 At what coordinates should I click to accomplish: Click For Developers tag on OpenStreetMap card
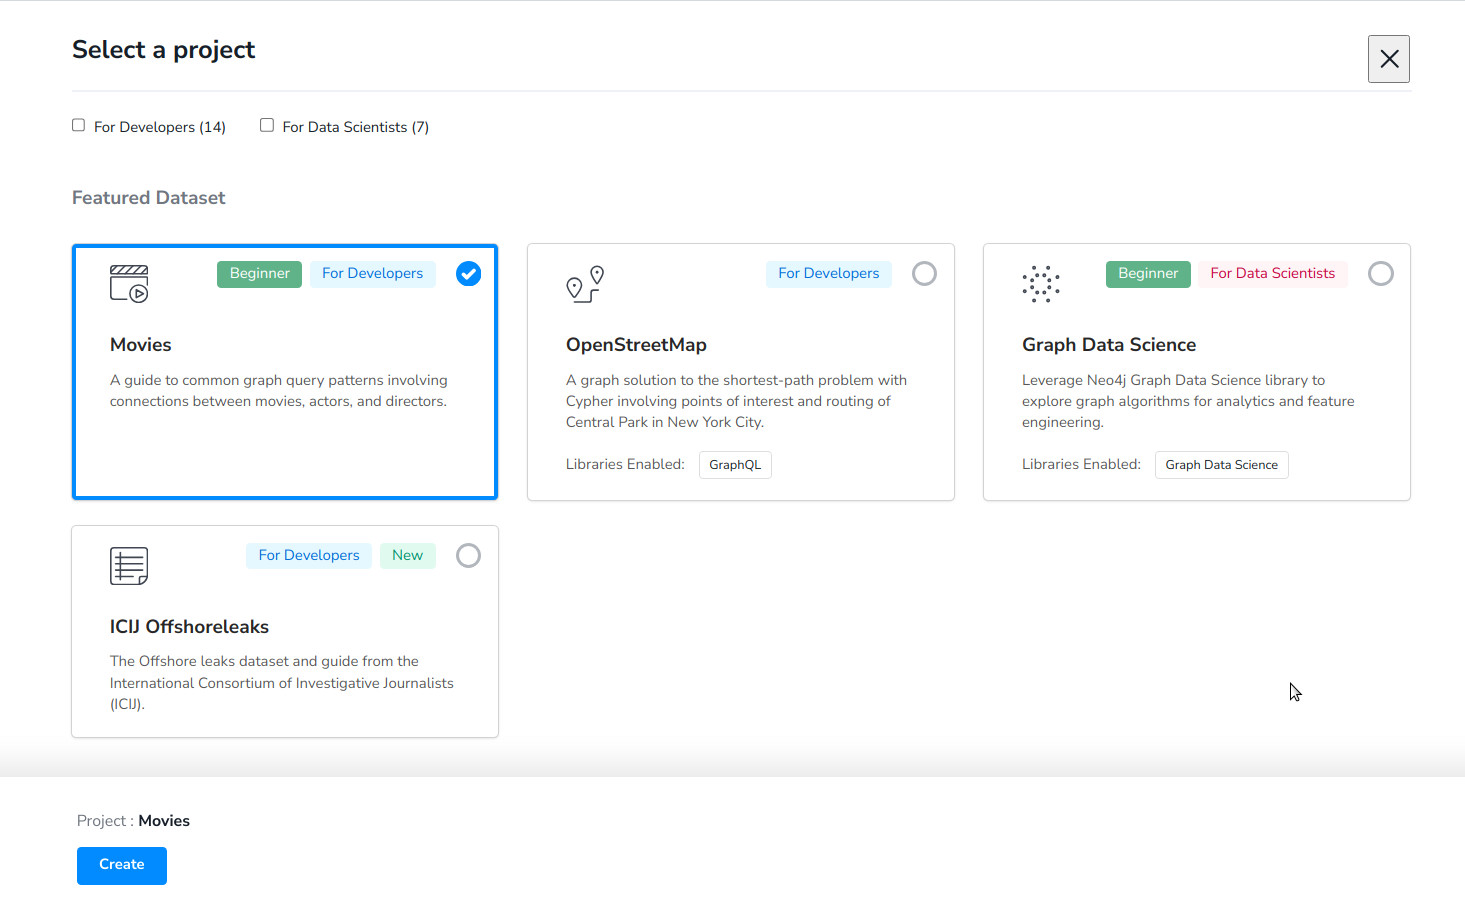coord(829,274)
